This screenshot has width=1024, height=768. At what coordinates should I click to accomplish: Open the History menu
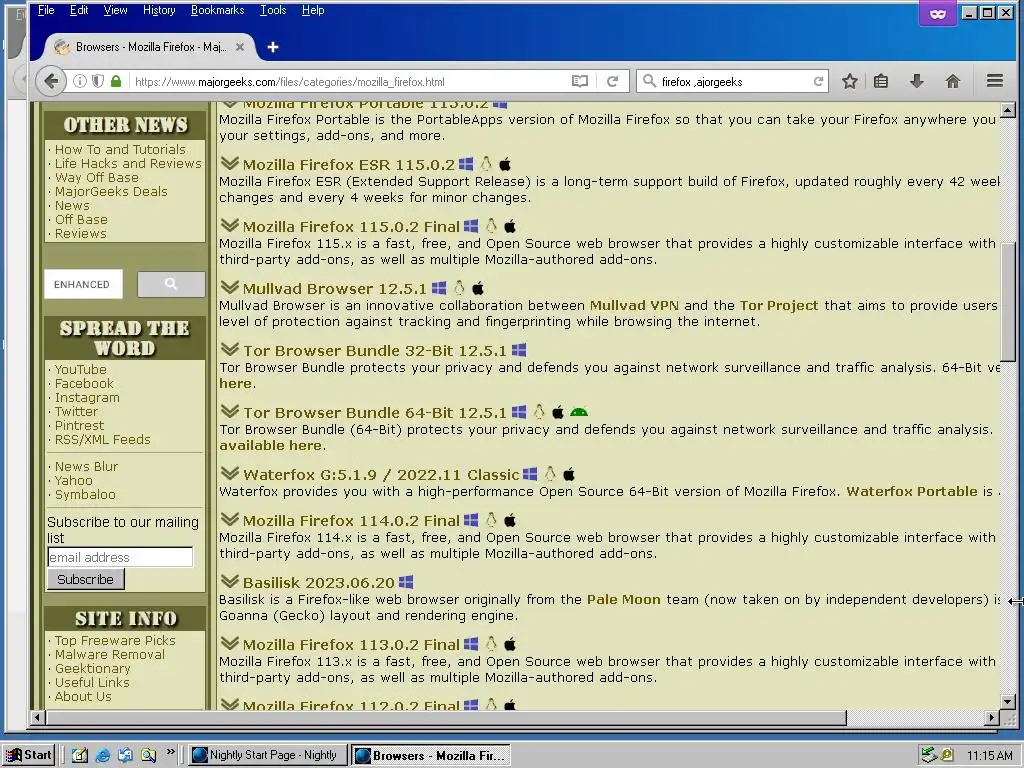(x=159, y=10)
